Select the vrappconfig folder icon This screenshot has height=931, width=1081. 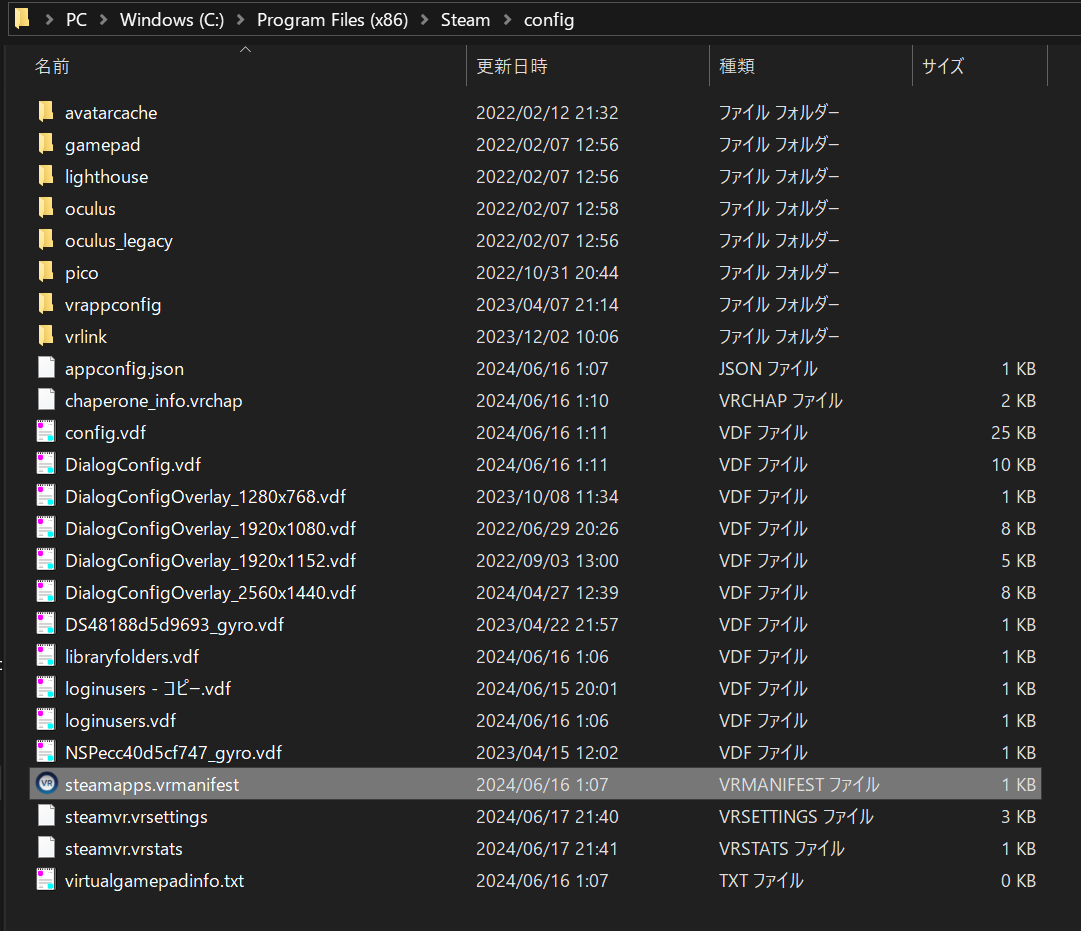pos(46,303)
